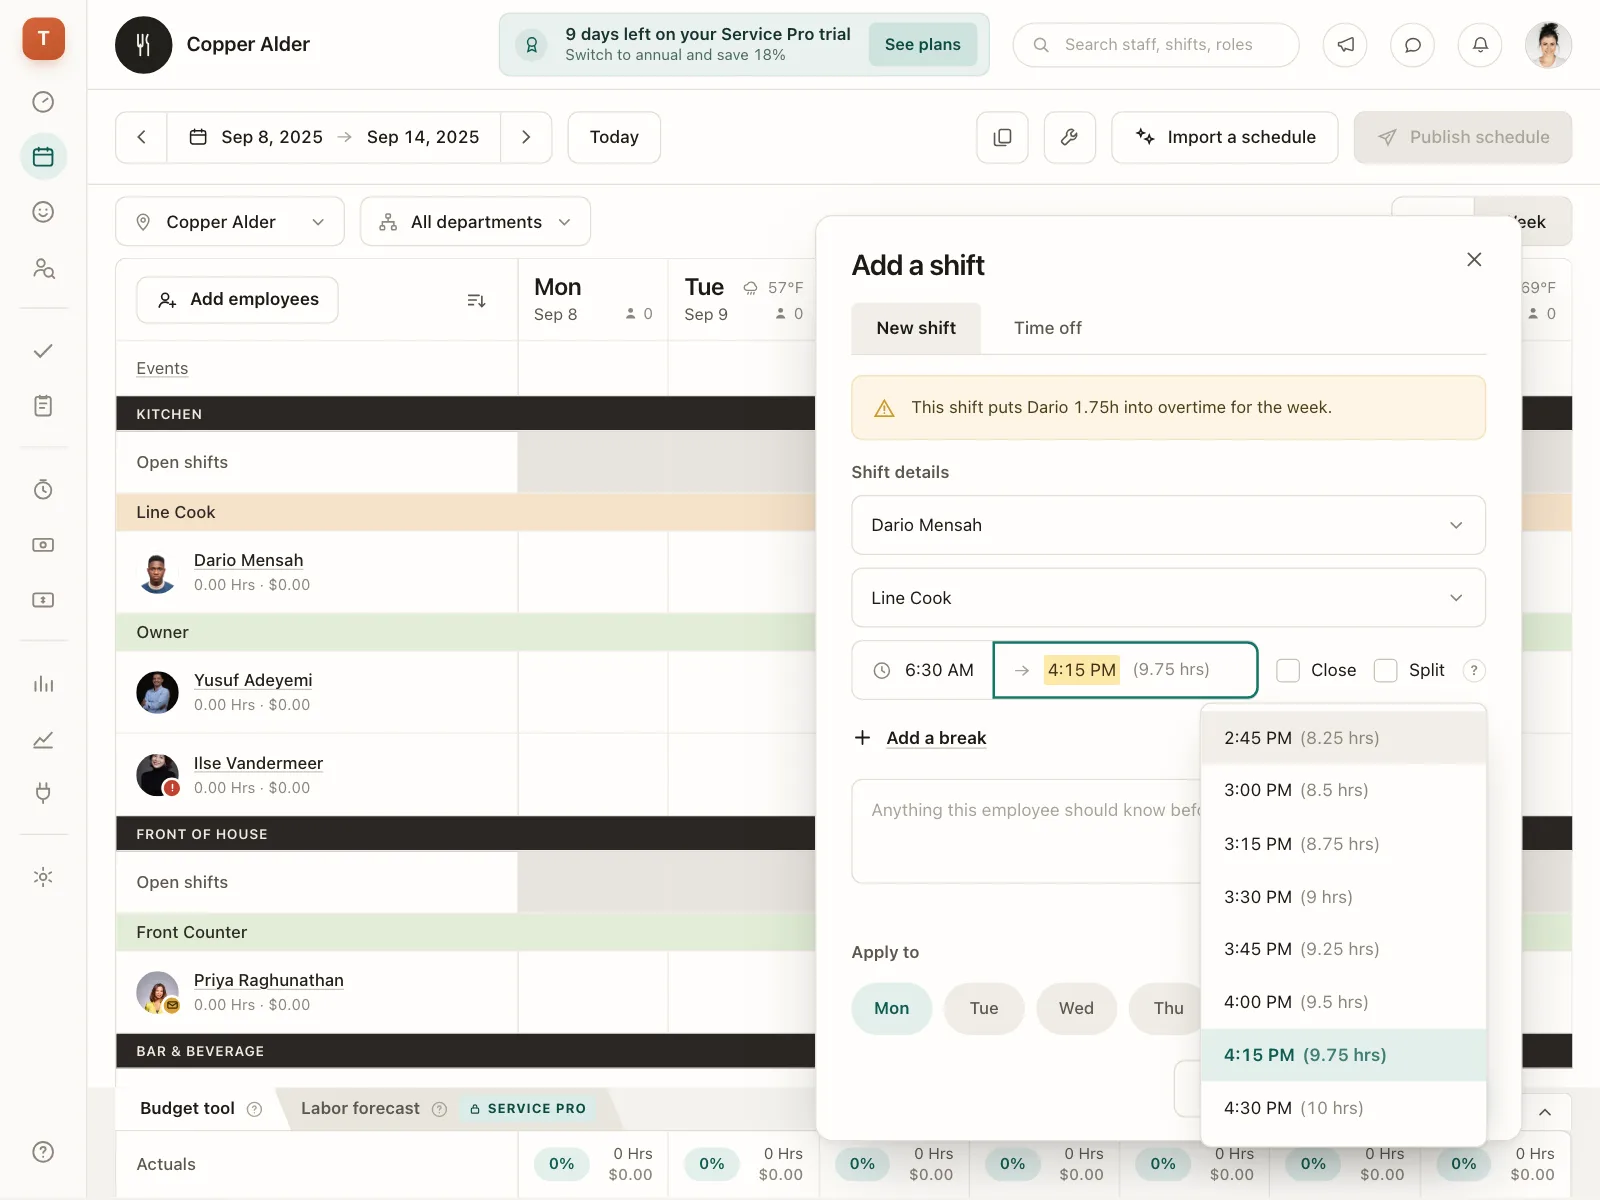The height and width of the screenshot is (1200, 1600).
Task: Open the people search sidebar icon
Action: pos(43,268)
